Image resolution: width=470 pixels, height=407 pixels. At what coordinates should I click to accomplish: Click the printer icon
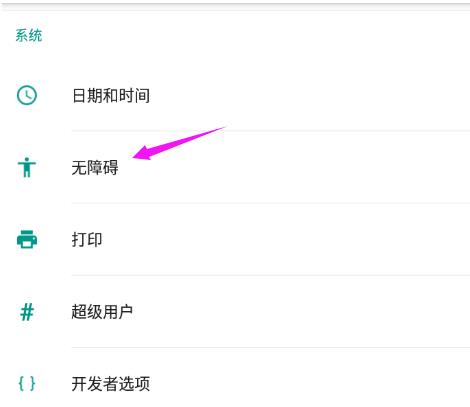click(x=27, y=239)
